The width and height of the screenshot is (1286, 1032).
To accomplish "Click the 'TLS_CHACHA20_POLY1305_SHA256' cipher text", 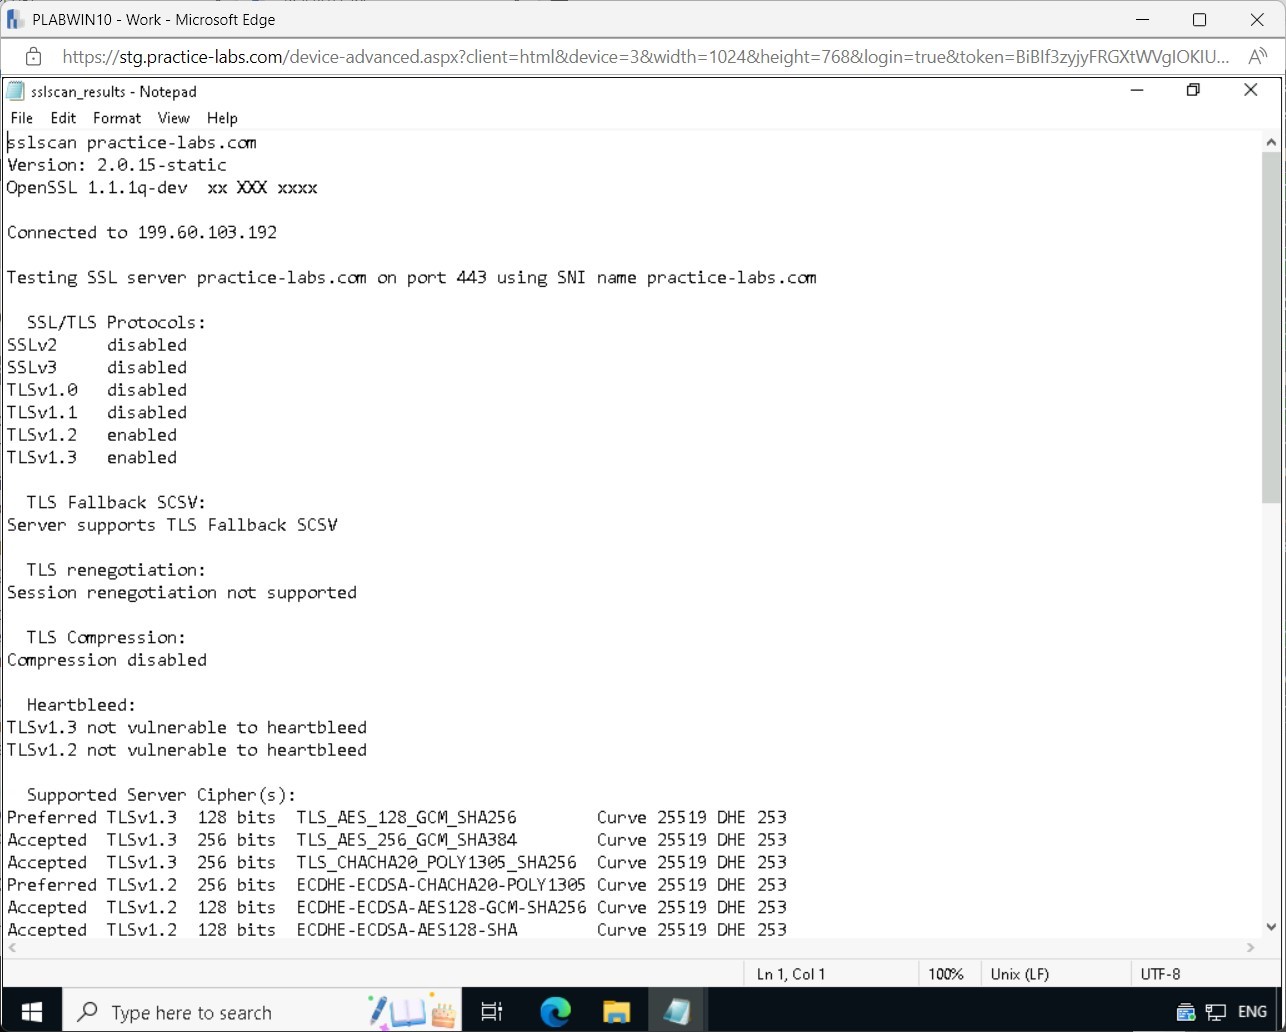I will (437, 862).
